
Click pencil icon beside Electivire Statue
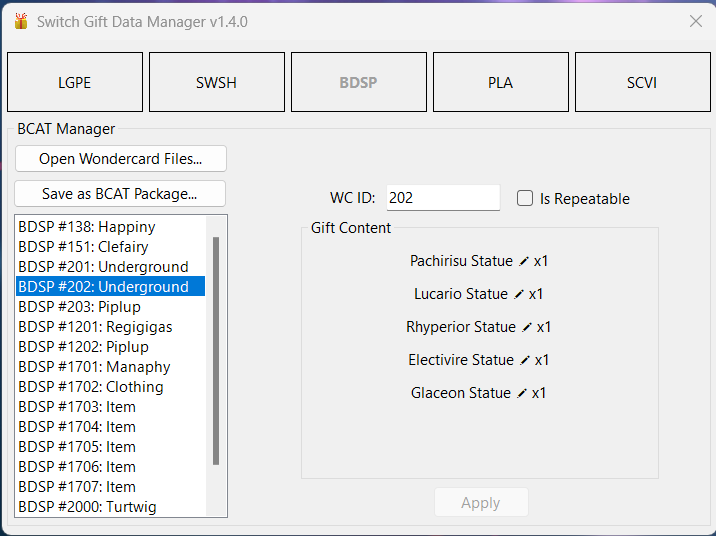525,360
